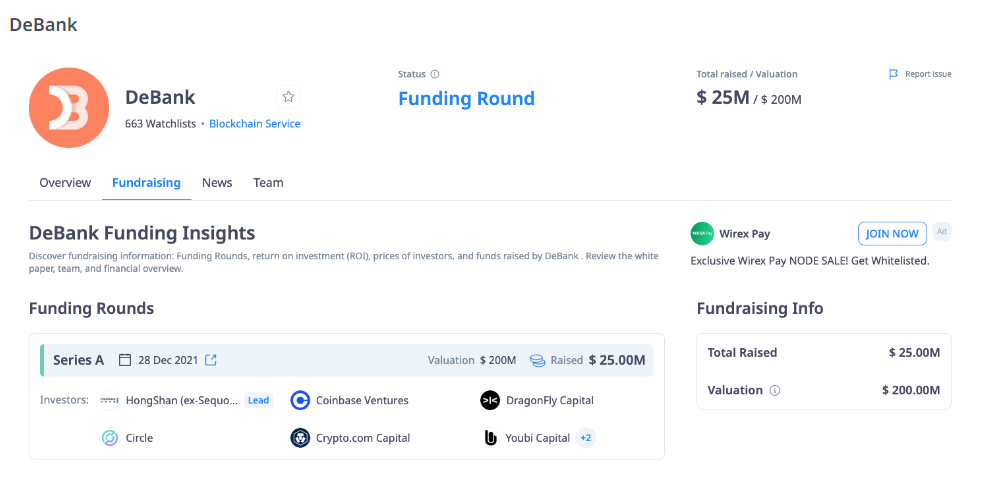The width and height of the screenshot is (1000, 493).
Task: Click the Wirex Pay ad title
Action: tap(744, 233)
